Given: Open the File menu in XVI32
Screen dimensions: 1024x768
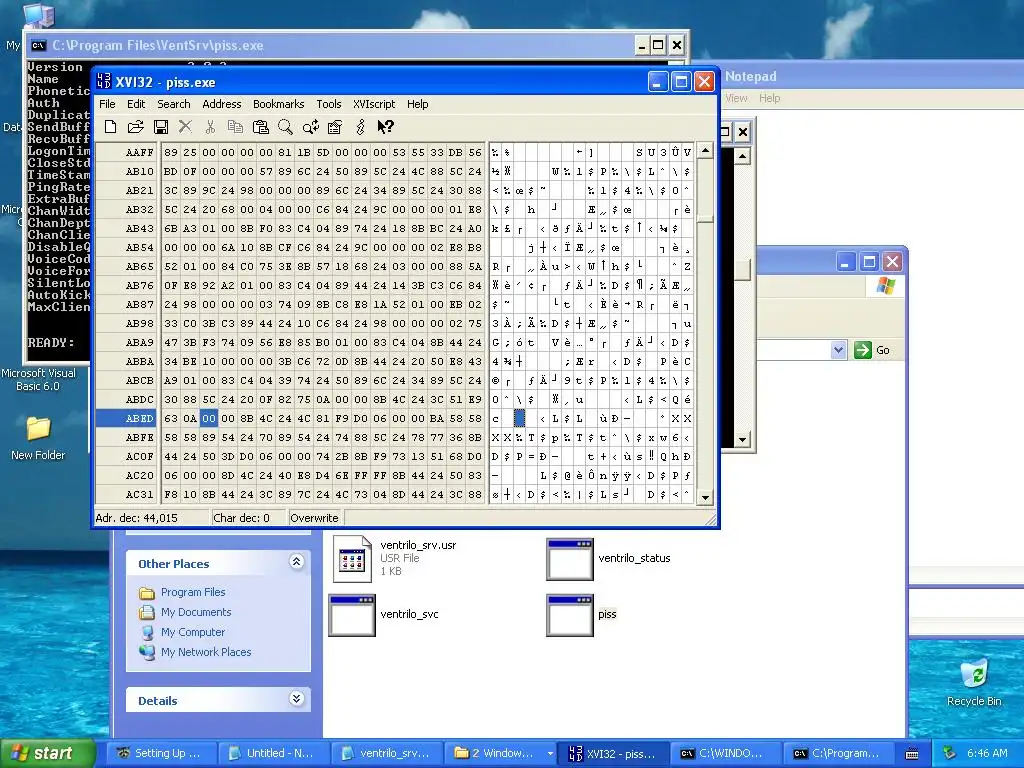Looking at the screenshot, I should click(107, 104).
